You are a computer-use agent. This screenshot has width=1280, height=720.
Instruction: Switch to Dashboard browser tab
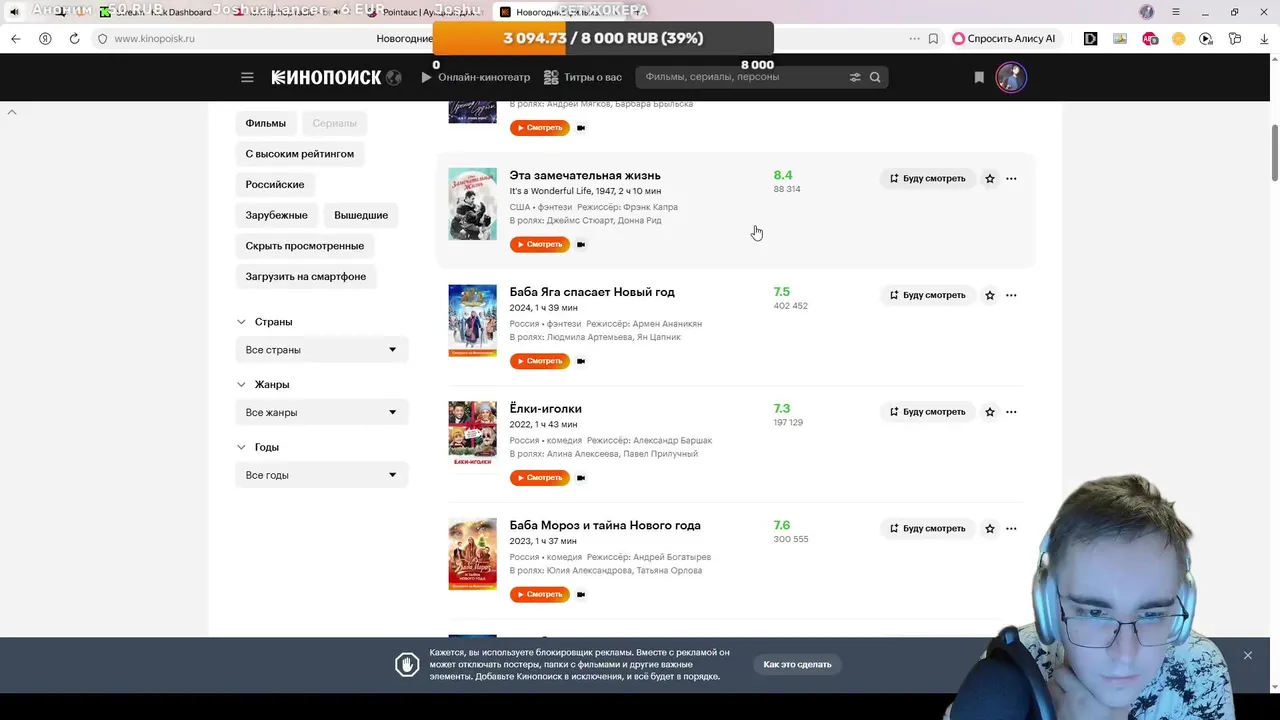(160, 12)
